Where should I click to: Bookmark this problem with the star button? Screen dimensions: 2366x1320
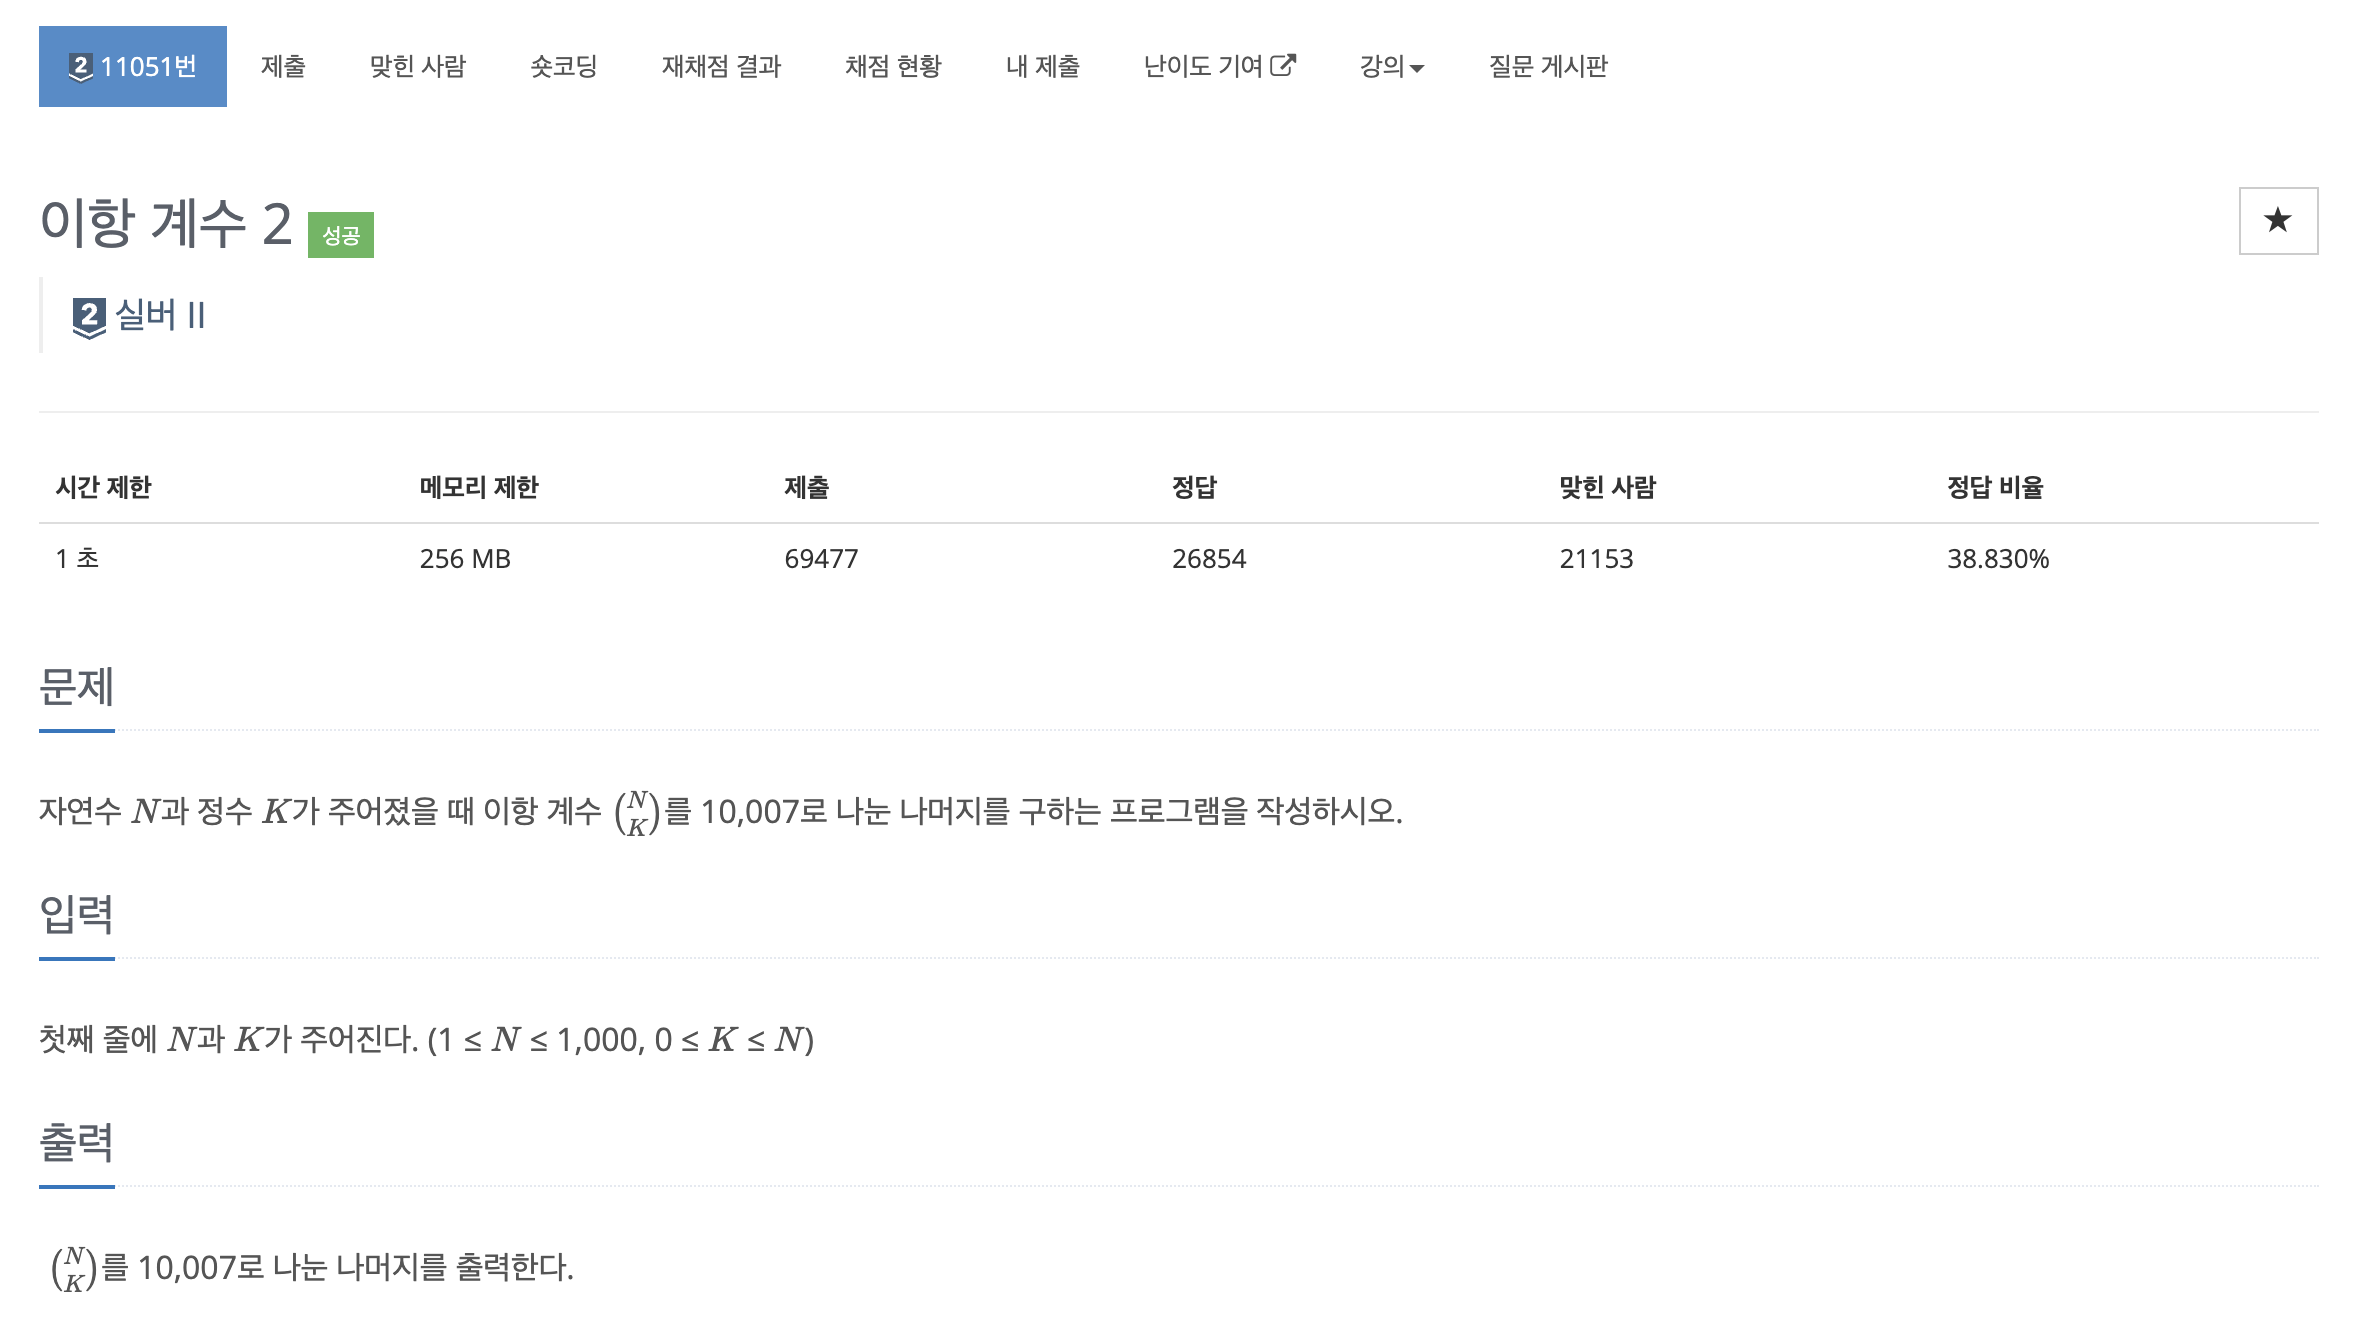pos(2277,220)
